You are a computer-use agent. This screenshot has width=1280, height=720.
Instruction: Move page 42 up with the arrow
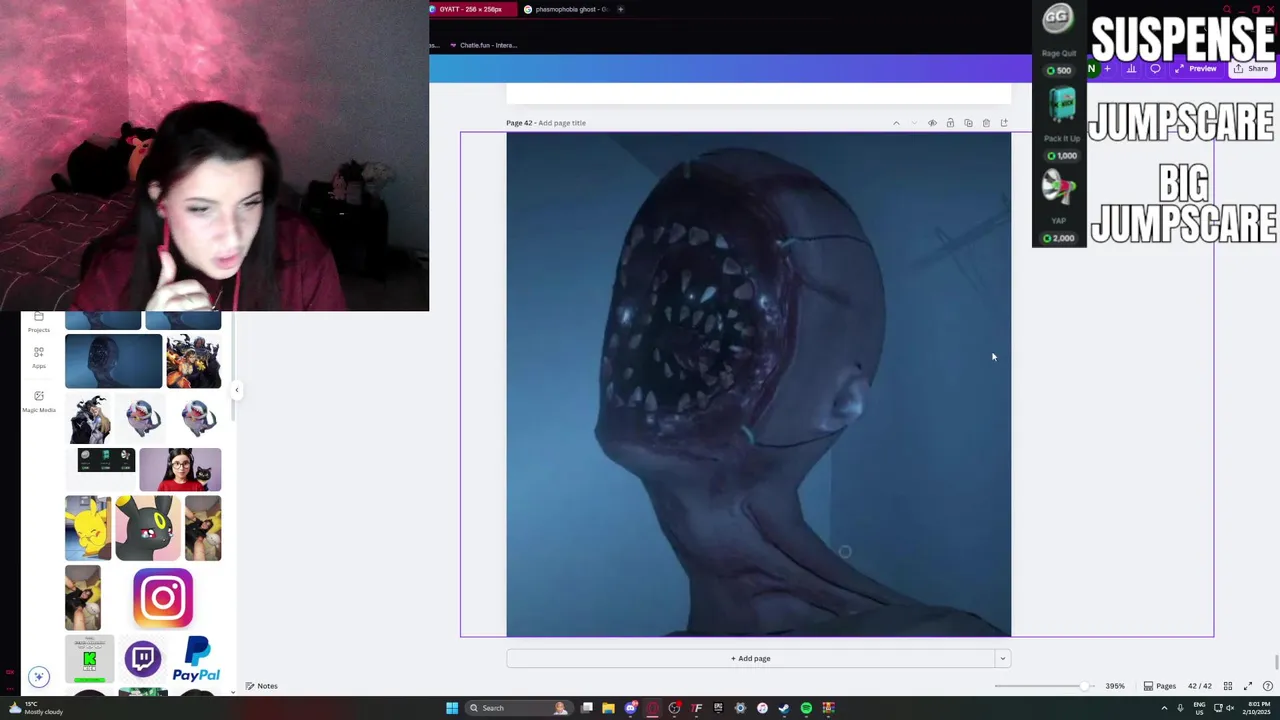tap(896, 123)
